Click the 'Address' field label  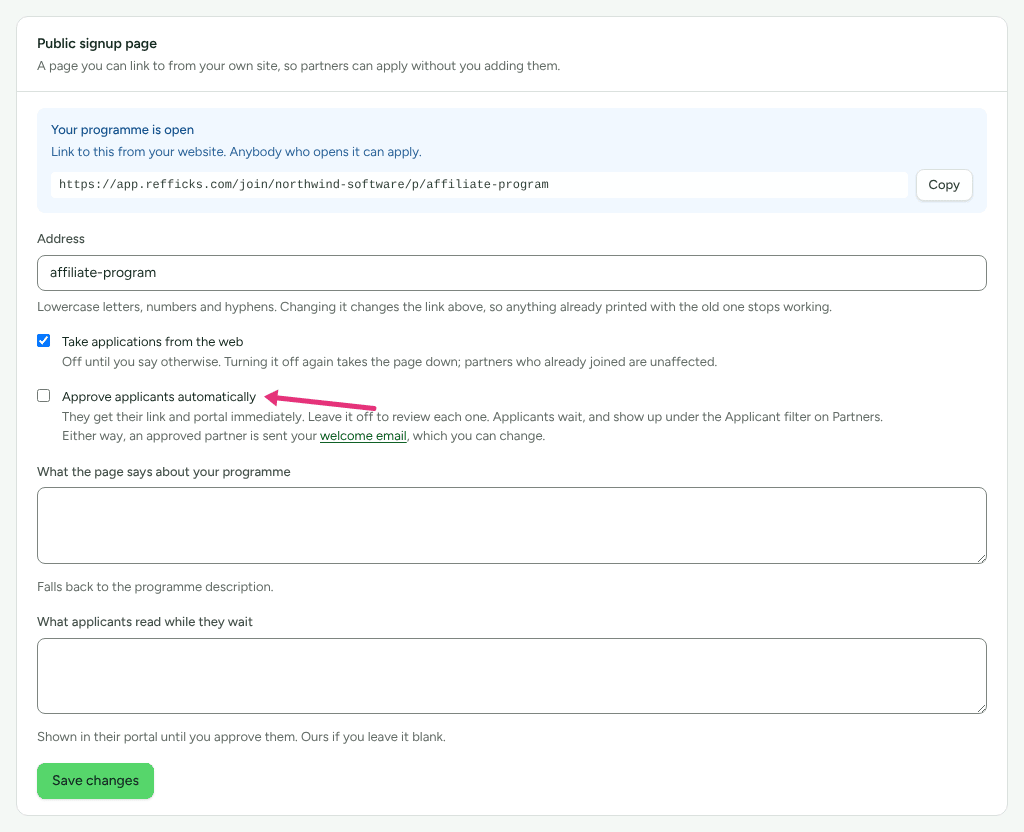click(x=61, y=239)
